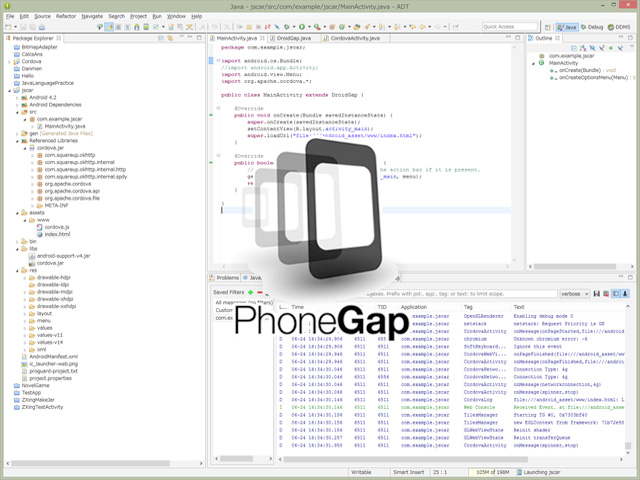640x480 pixels.
Task: Expand the Cordova project node
Action: (9, 62)
